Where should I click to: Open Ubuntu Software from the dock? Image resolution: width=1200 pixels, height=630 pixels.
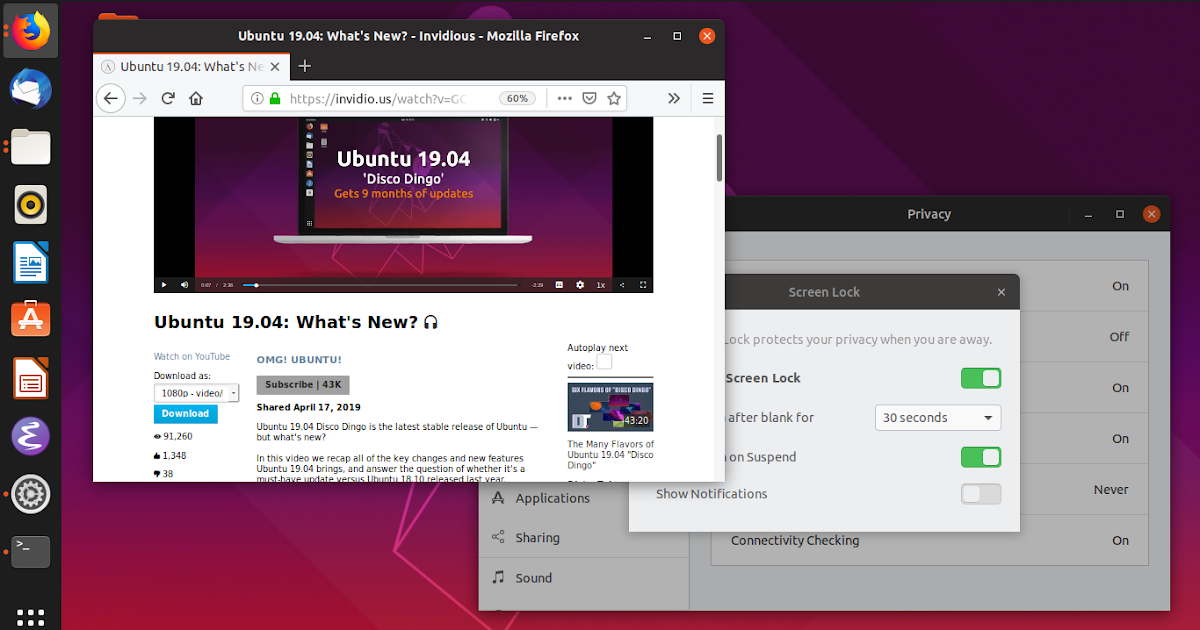coord(31,320)
